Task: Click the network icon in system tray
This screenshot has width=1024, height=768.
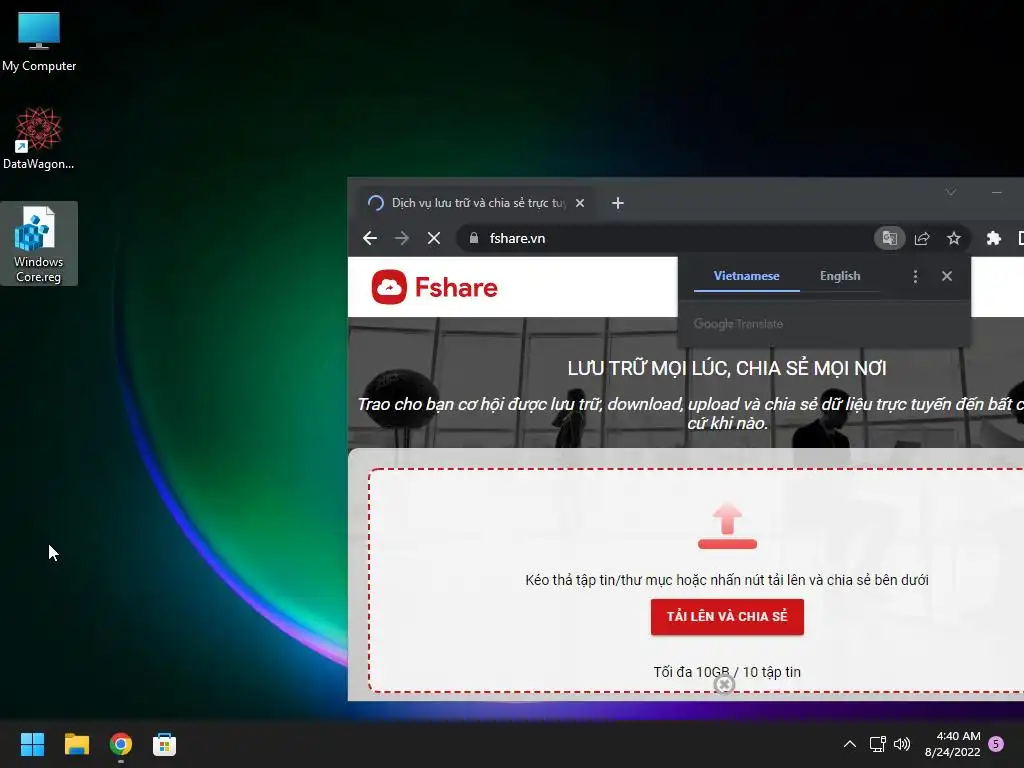Action: (x=877, y=744)
